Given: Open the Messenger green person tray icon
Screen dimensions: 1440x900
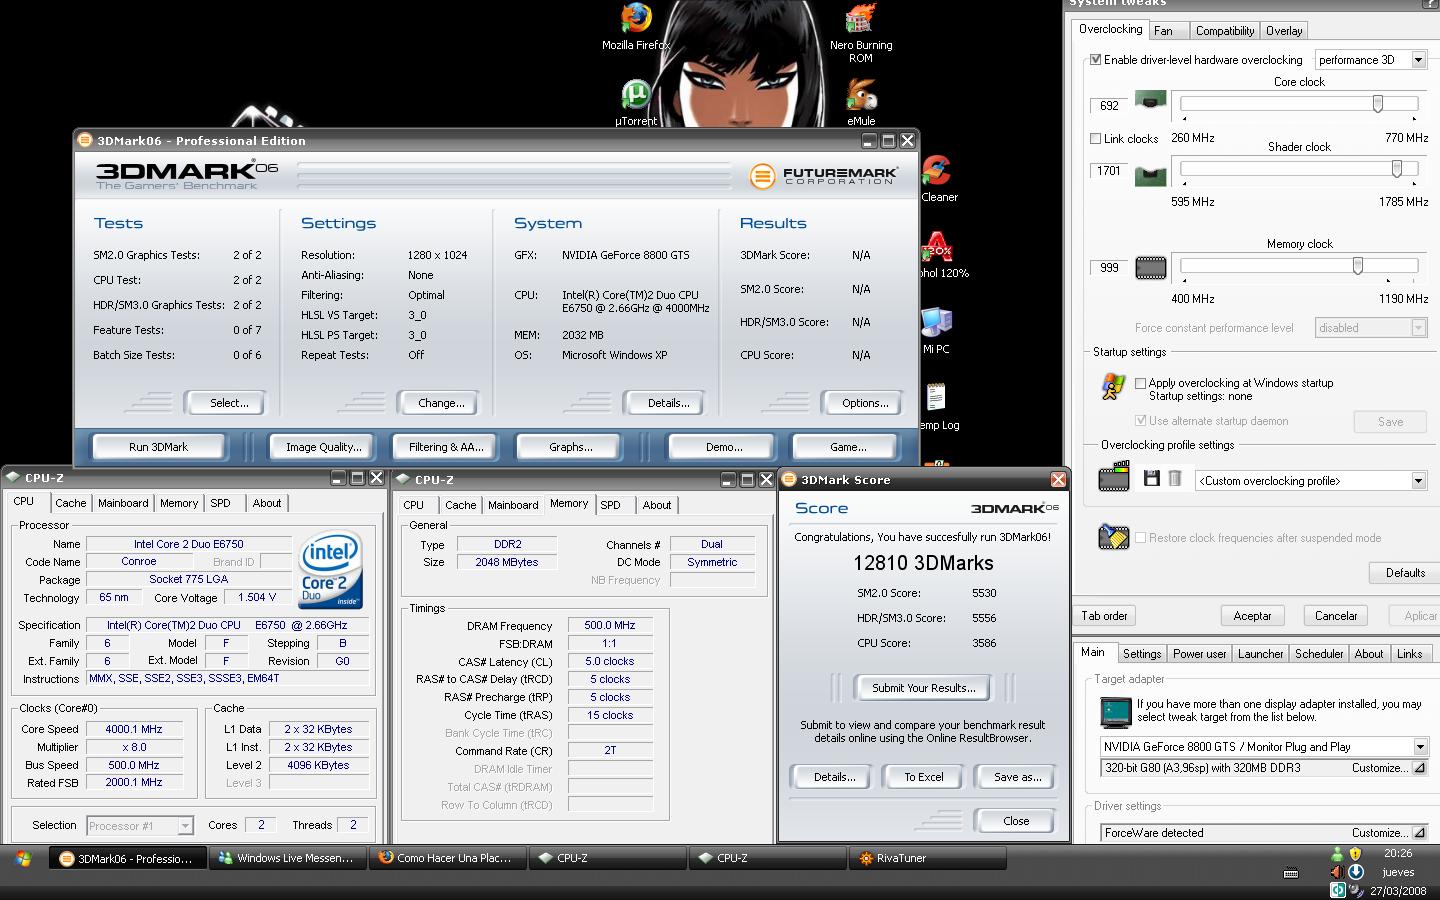Looking at the screenshot, I should 1336,854.
